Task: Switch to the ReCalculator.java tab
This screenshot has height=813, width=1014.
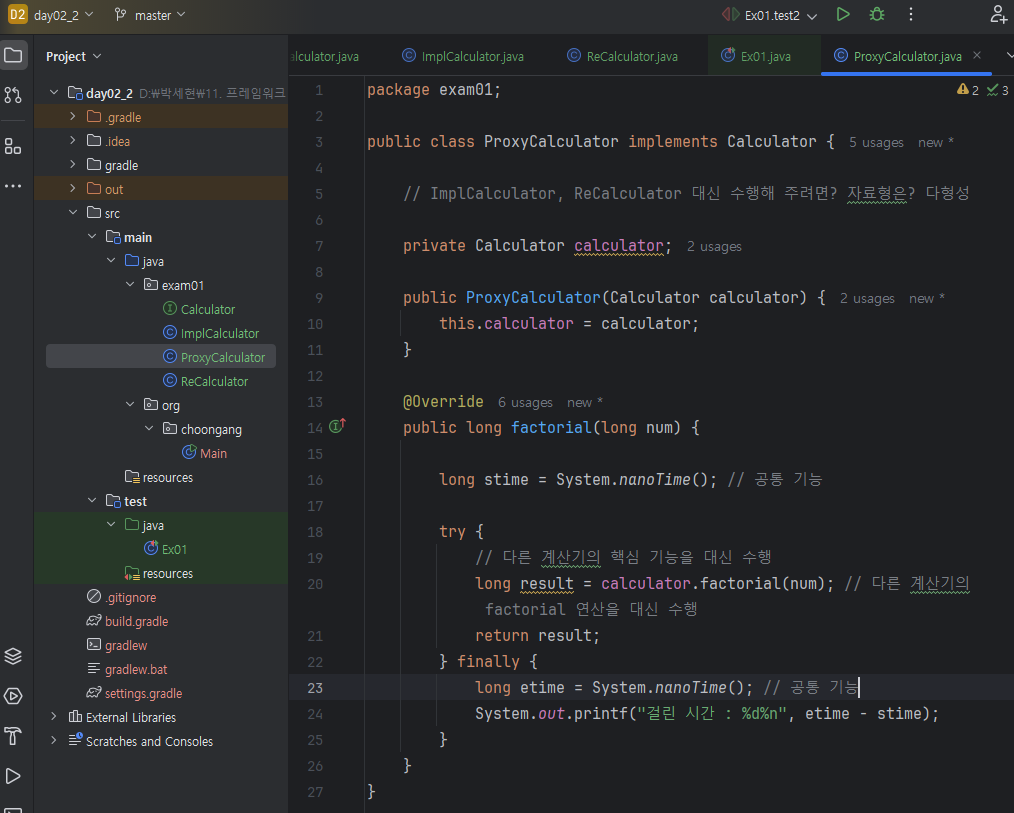Action: [622, 56]
